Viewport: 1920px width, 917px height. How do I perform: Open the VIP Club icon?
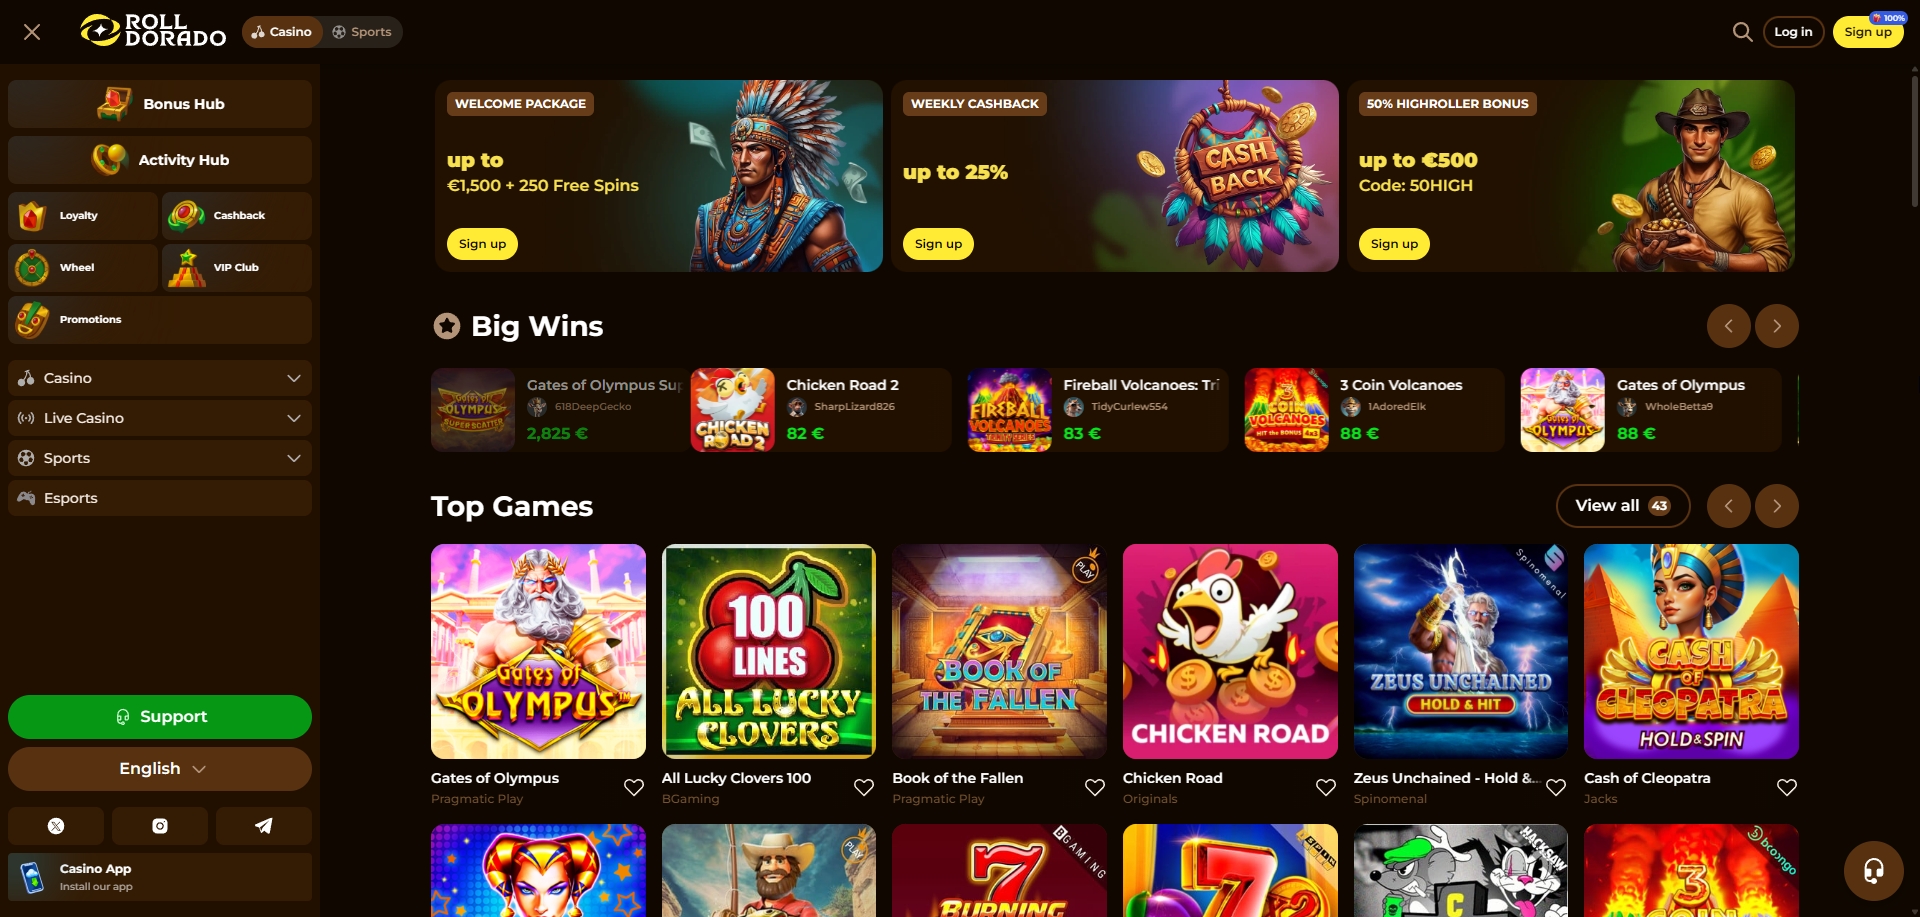[187, 268]
